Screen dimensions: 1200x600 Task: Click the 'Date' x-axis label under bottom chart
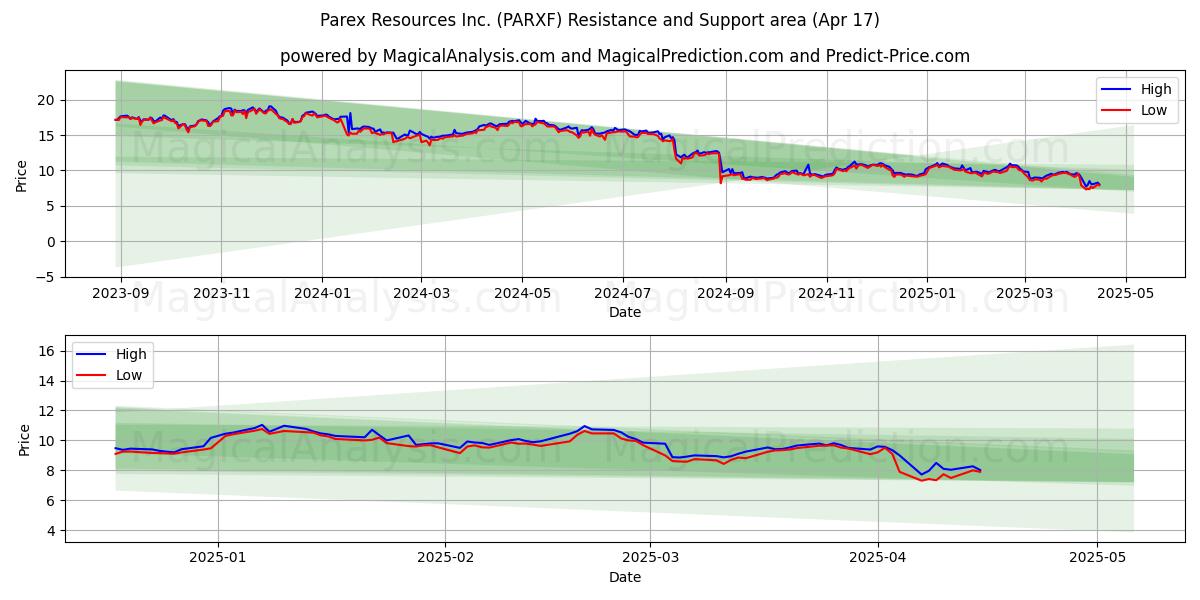tap(625, 577)
